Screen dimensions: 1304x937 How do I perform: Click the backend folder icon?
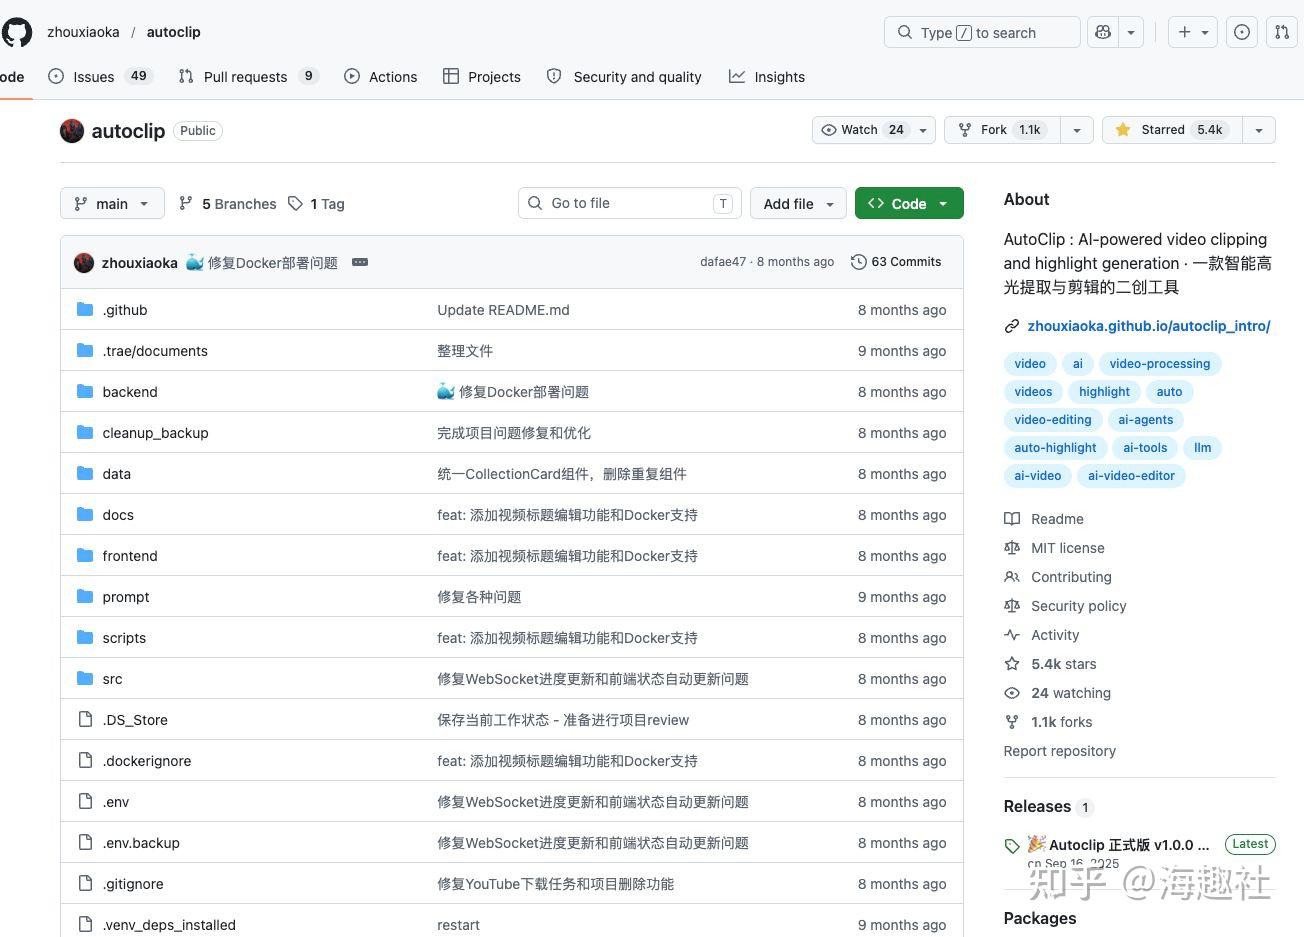(x=85, y=392)
